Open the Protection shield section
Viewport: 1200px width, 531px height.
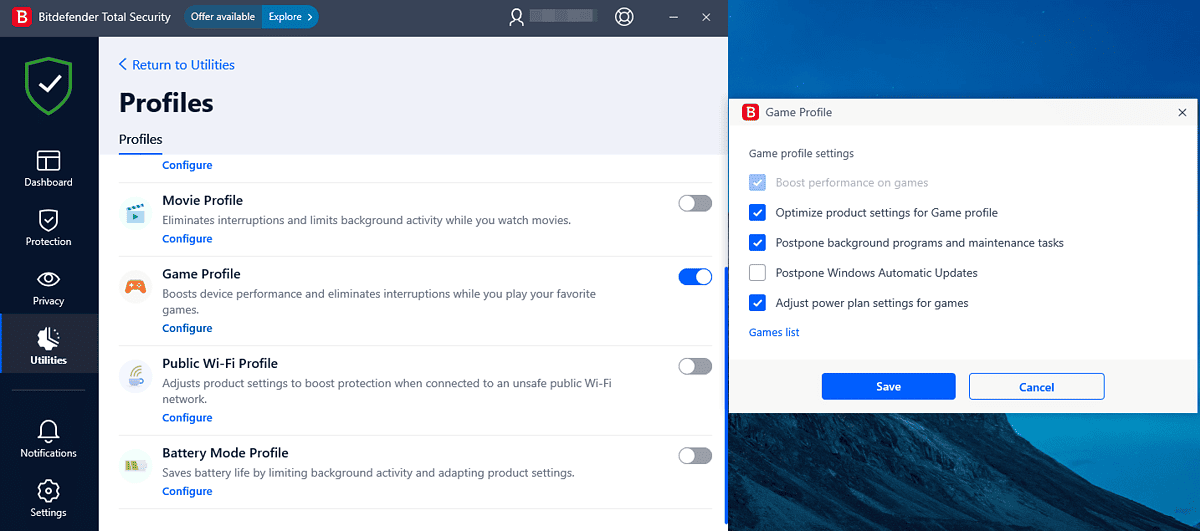[x=48, y=228]
